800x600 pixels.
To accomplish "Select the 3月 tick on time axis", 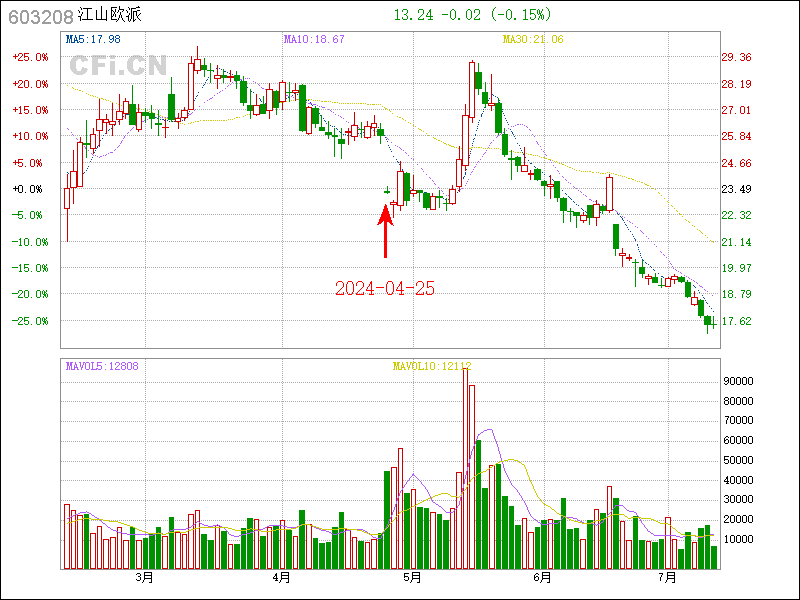I will 144,577.
